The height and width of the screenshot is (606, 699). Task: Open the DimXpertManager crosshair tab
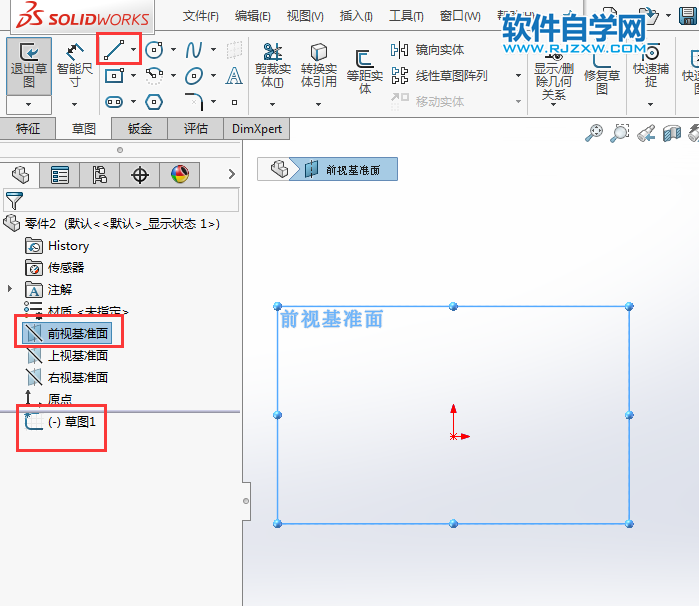click(140, 175)
